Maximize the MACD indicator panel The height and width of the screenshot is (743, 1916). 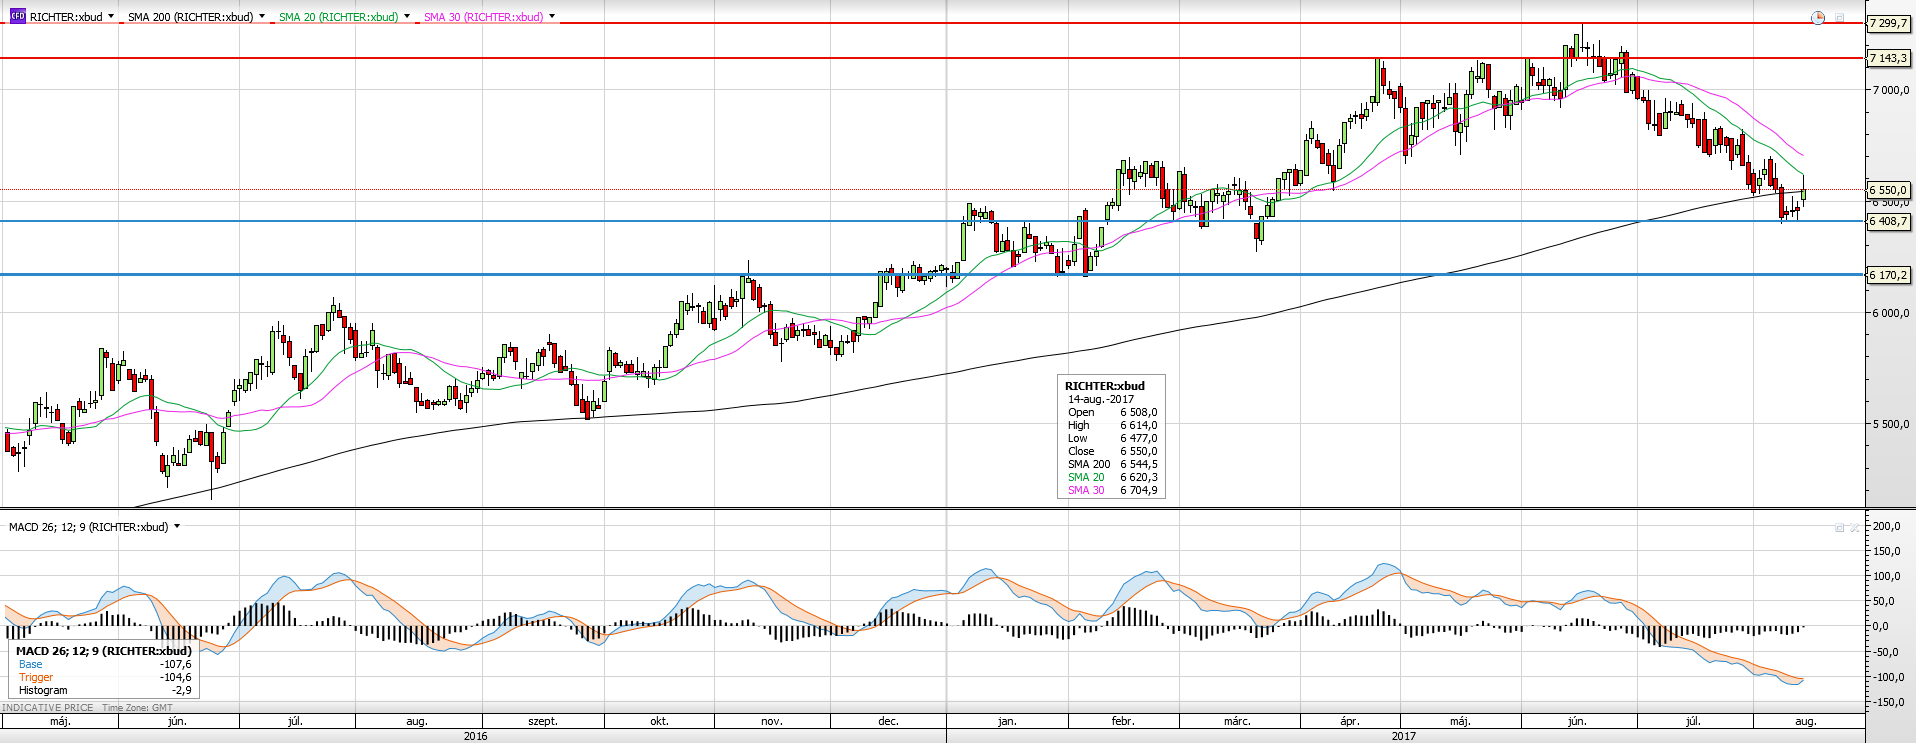[1838, 527]
